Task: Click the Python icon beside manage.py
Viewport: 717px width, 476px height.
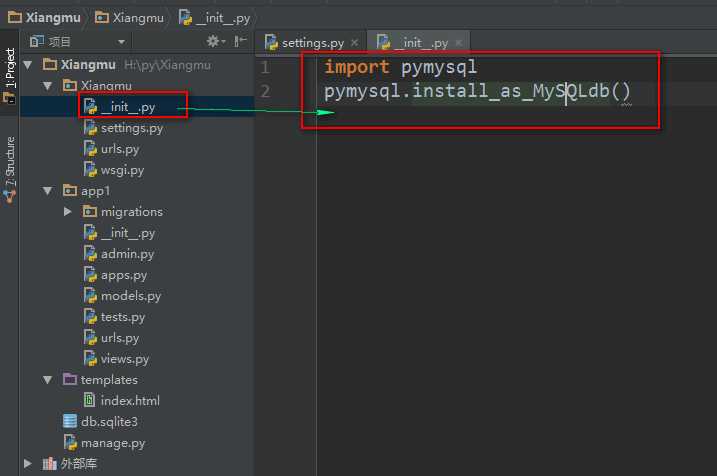Action: coord(70,443)
